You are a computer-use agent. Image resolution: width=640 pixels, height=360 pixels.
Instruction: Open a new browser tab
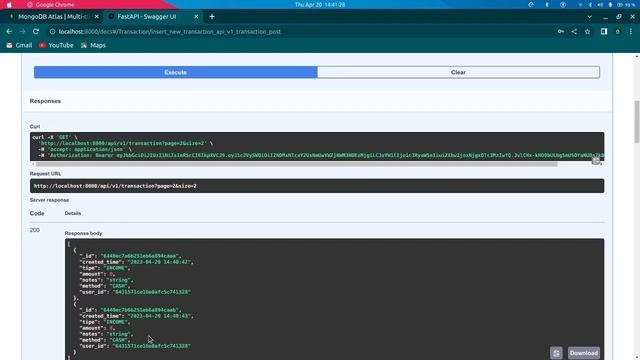(x=212, y=17)
